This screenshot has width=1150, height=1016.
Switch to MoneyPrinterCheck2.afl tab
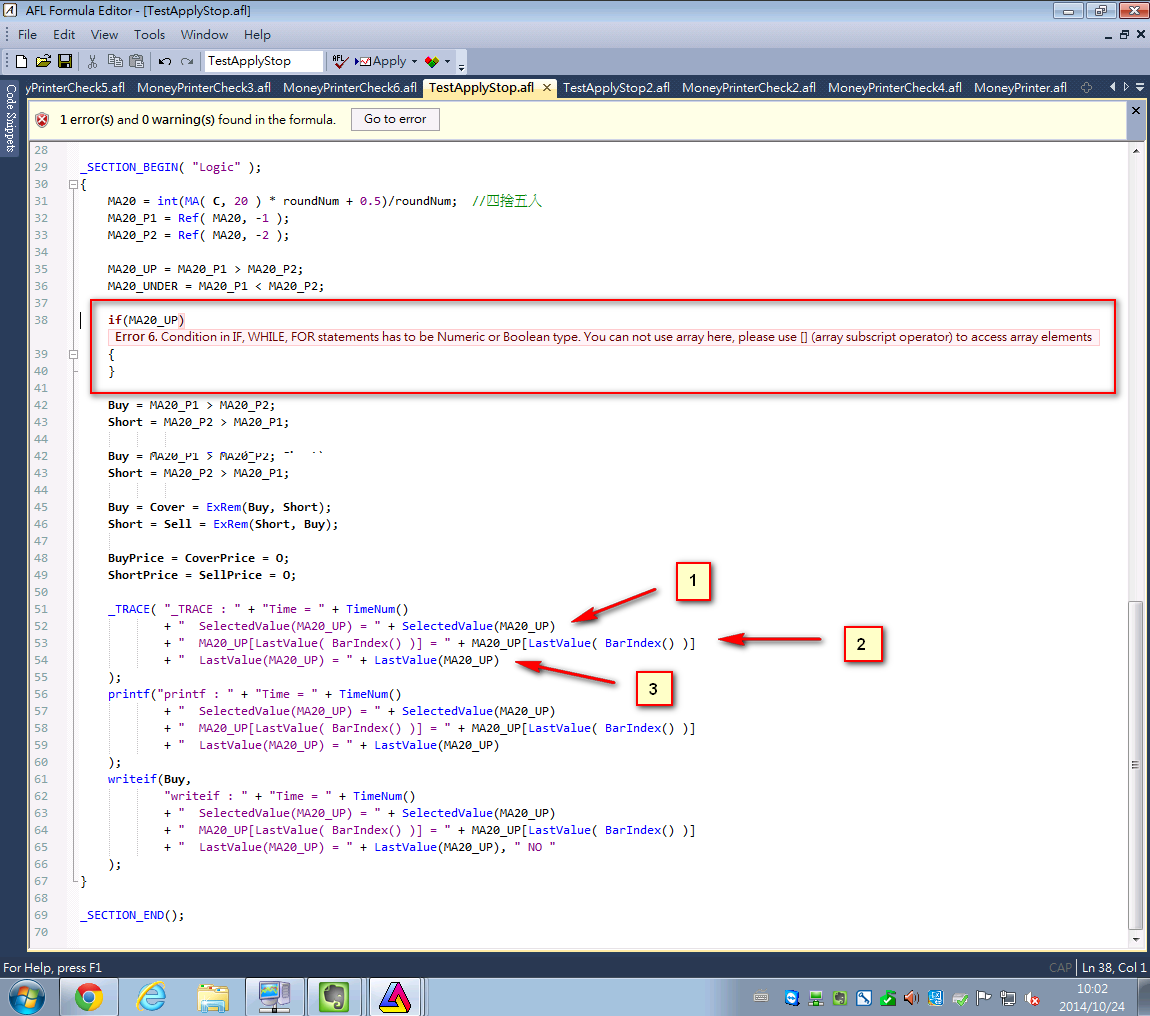749,87
